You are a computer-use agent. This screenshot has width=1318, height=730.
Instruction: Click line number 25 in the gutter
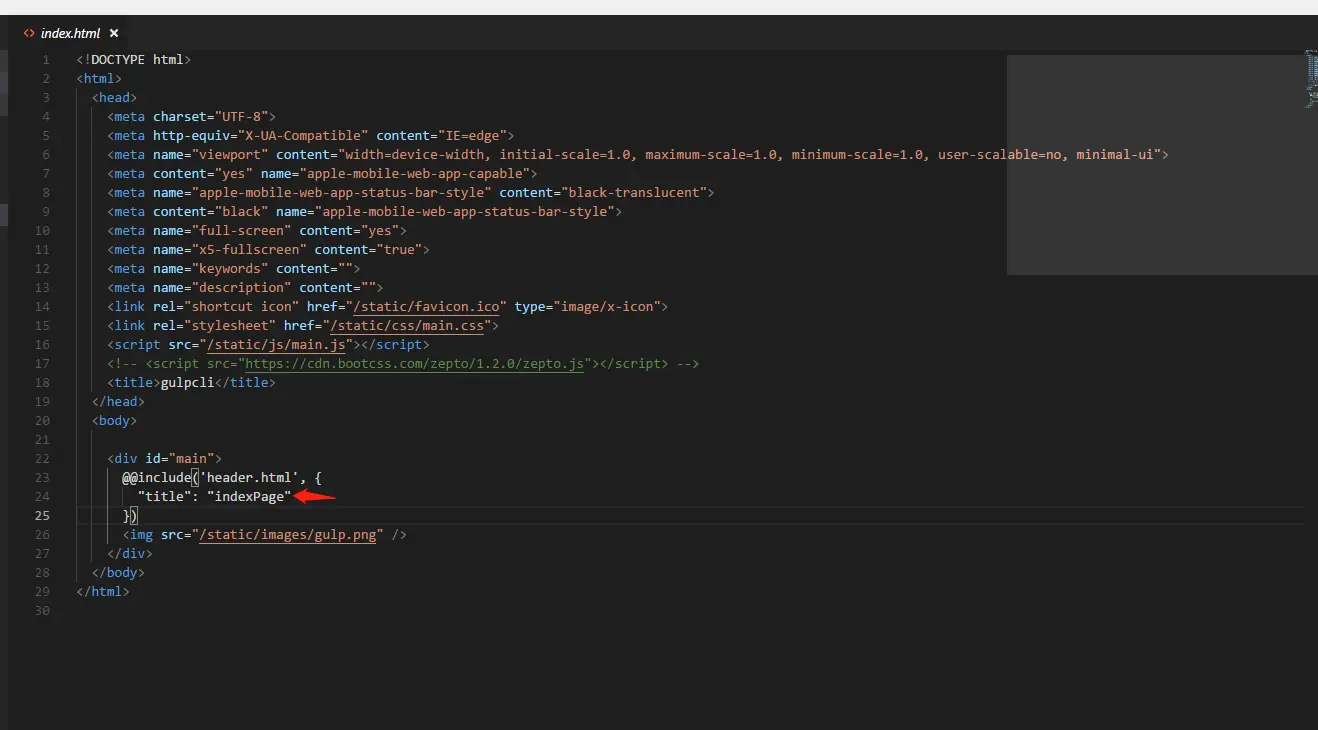[42, 515]
